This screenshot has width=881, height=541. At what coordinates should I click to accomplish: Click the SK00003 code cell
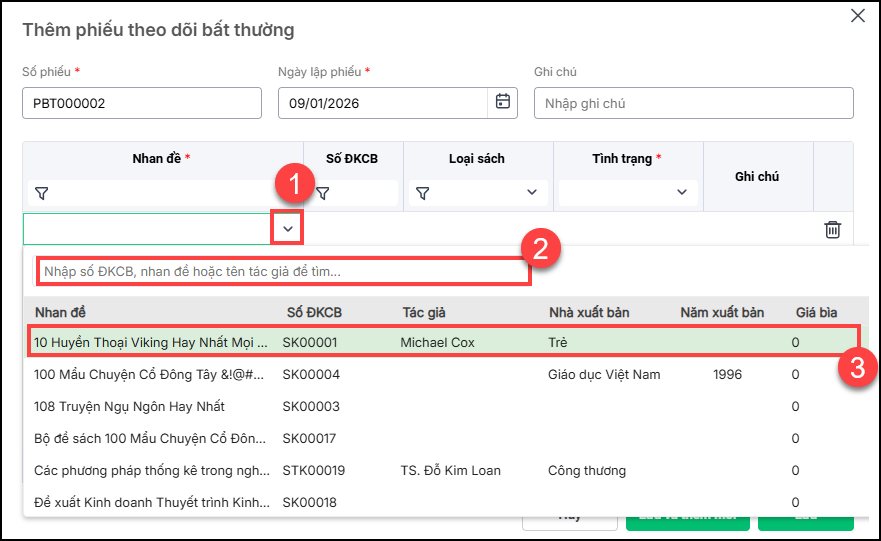click(x=311, y=406)
